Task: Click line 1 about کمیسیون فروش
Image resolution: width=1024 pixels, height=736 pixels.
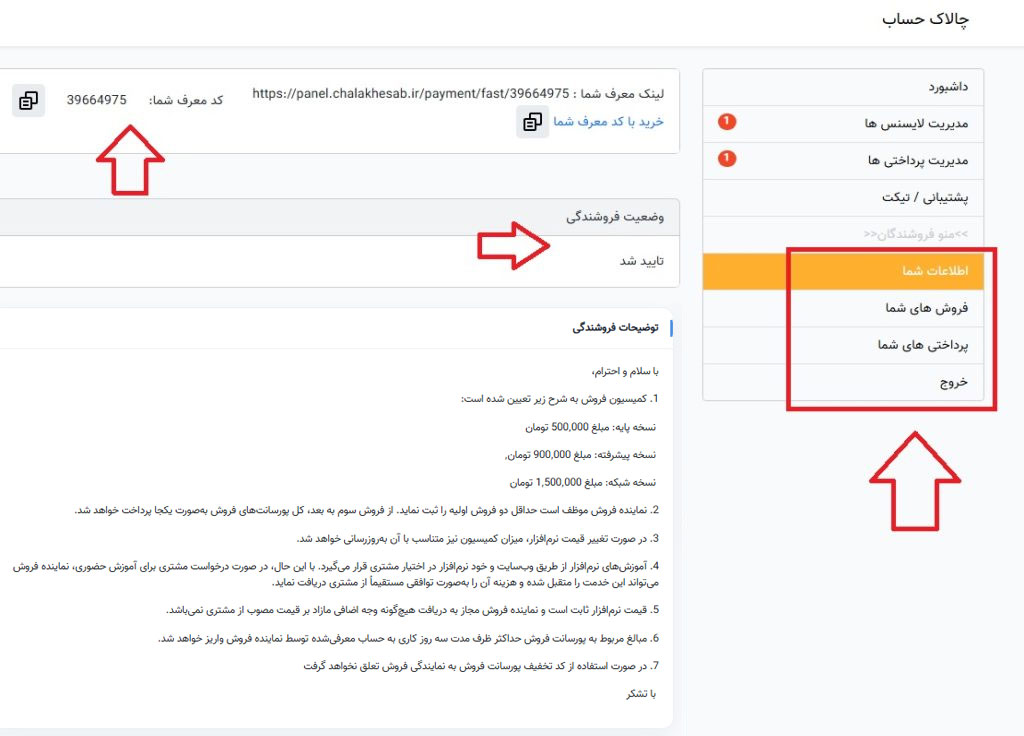Action: [x=560, y=399]
